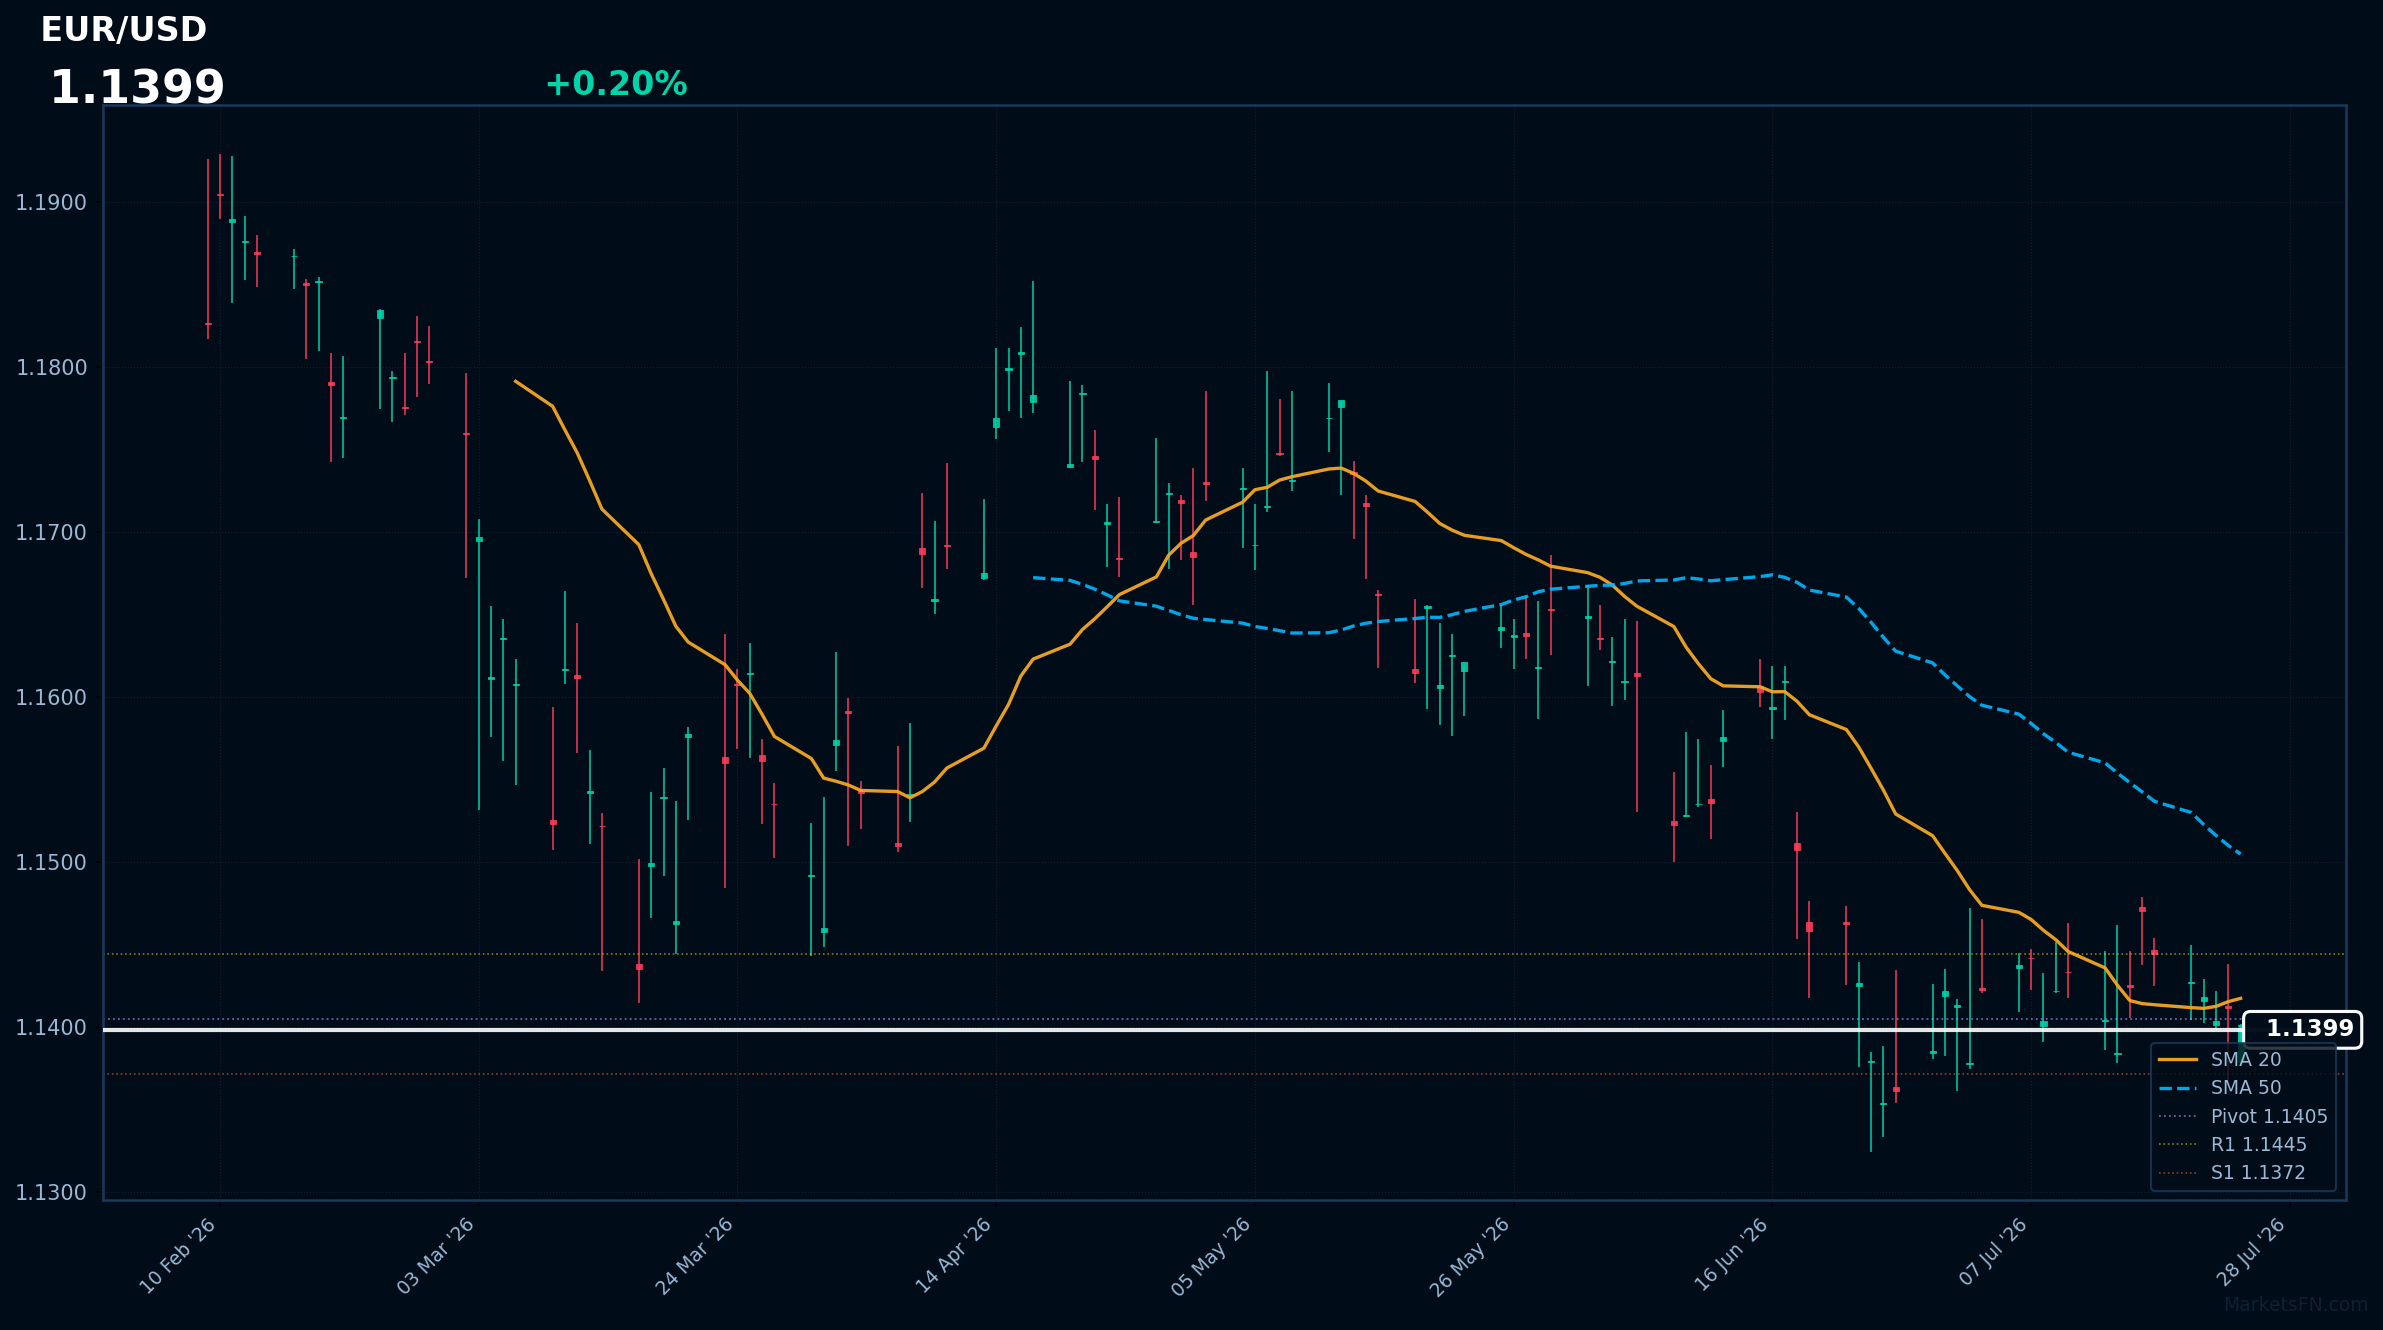Click the 1.1700 y-axis label
Screen dimensions: 2383x1330
51,533
